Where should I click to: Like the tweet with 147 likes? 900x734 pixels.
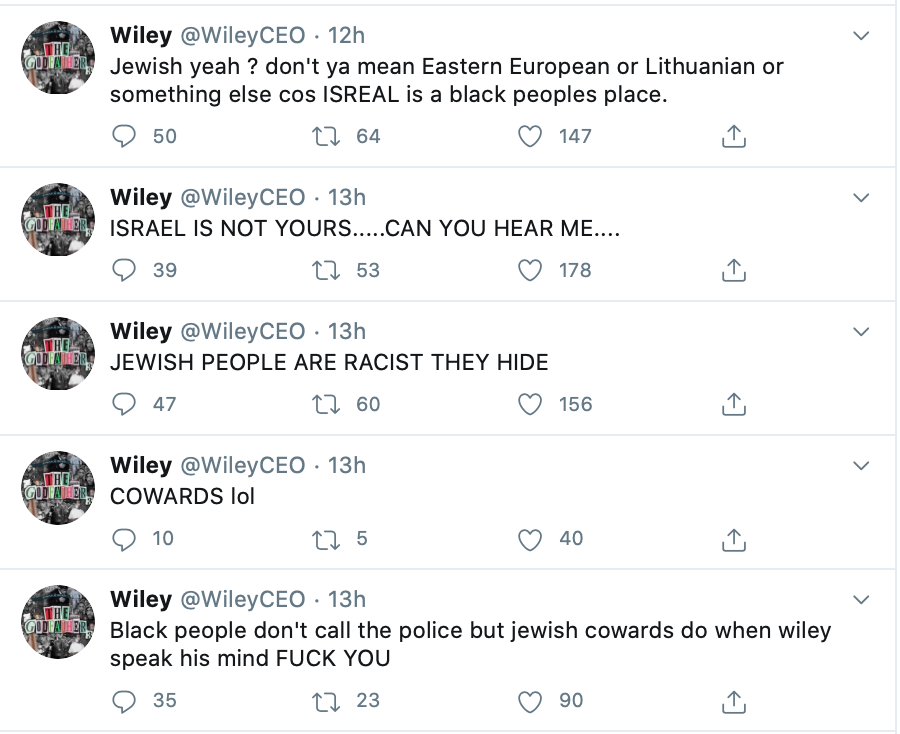(529, 137)
